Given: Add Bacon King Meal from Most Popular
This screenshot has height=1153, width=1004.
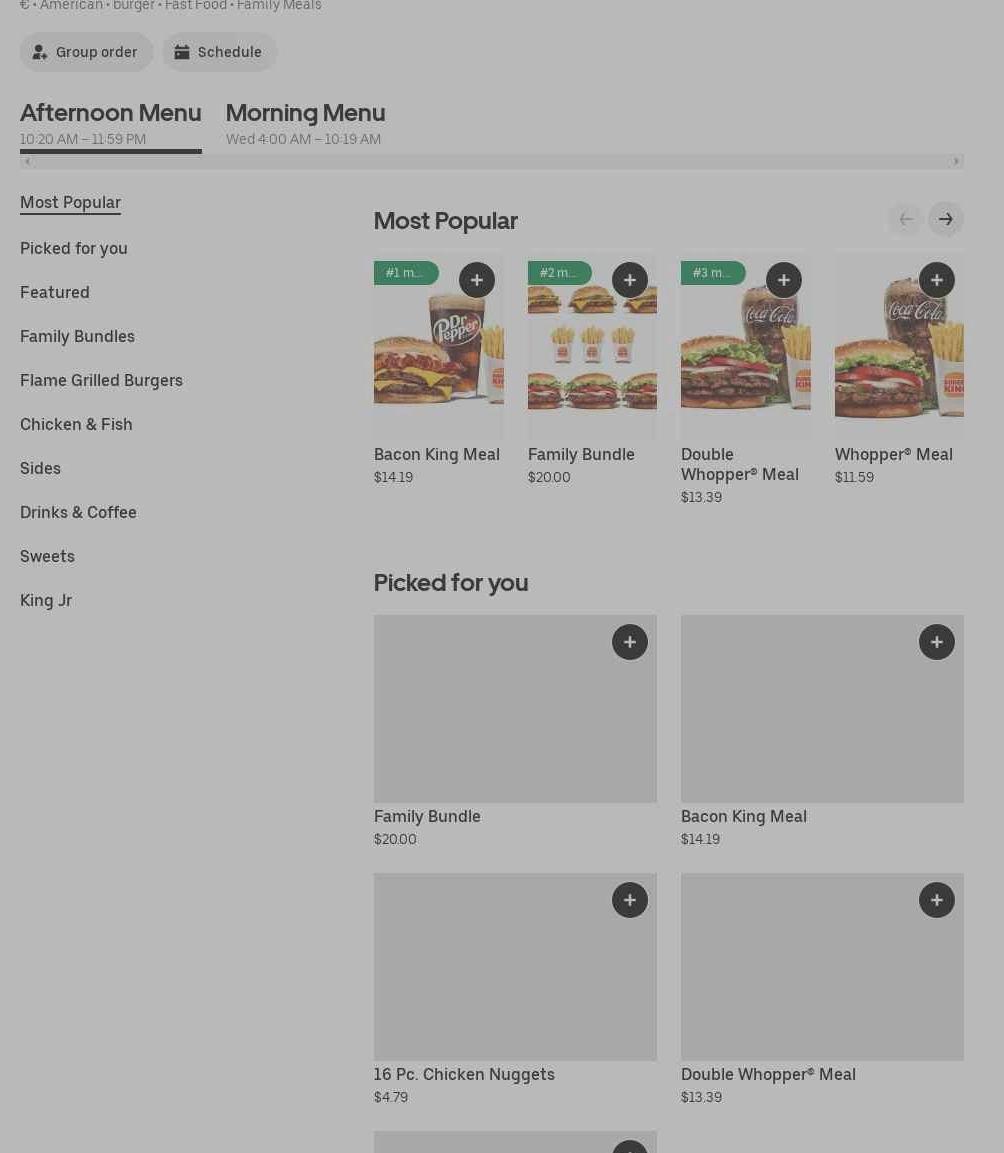Looking at the screenshot, I should (476, 280).
